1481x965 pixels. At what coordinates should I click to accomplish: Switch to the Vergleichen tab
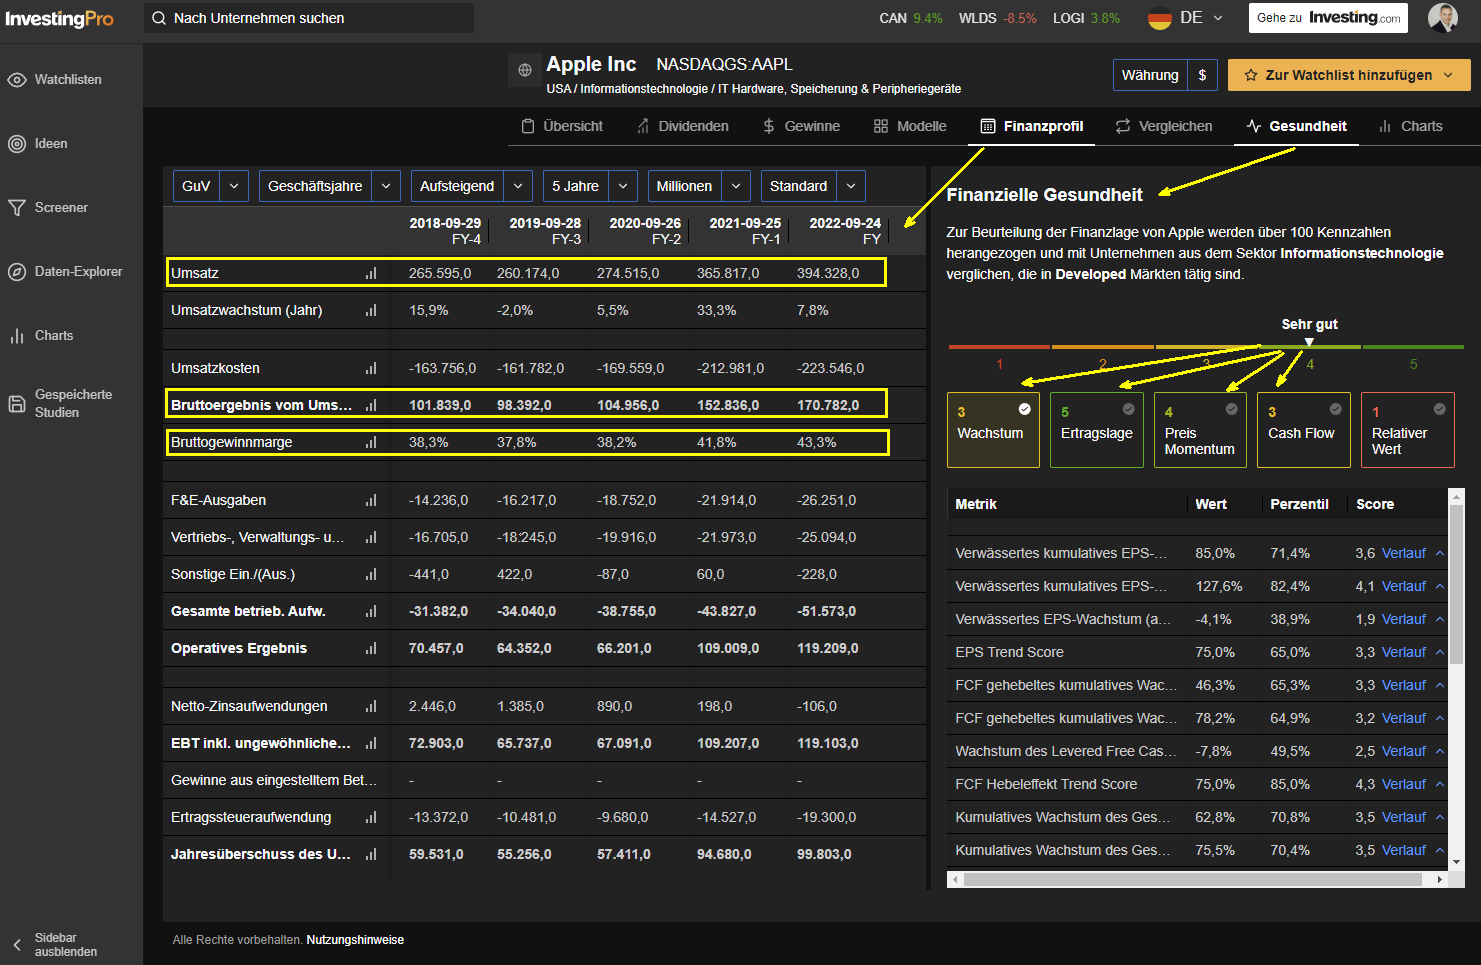[x=1164, y=126]
